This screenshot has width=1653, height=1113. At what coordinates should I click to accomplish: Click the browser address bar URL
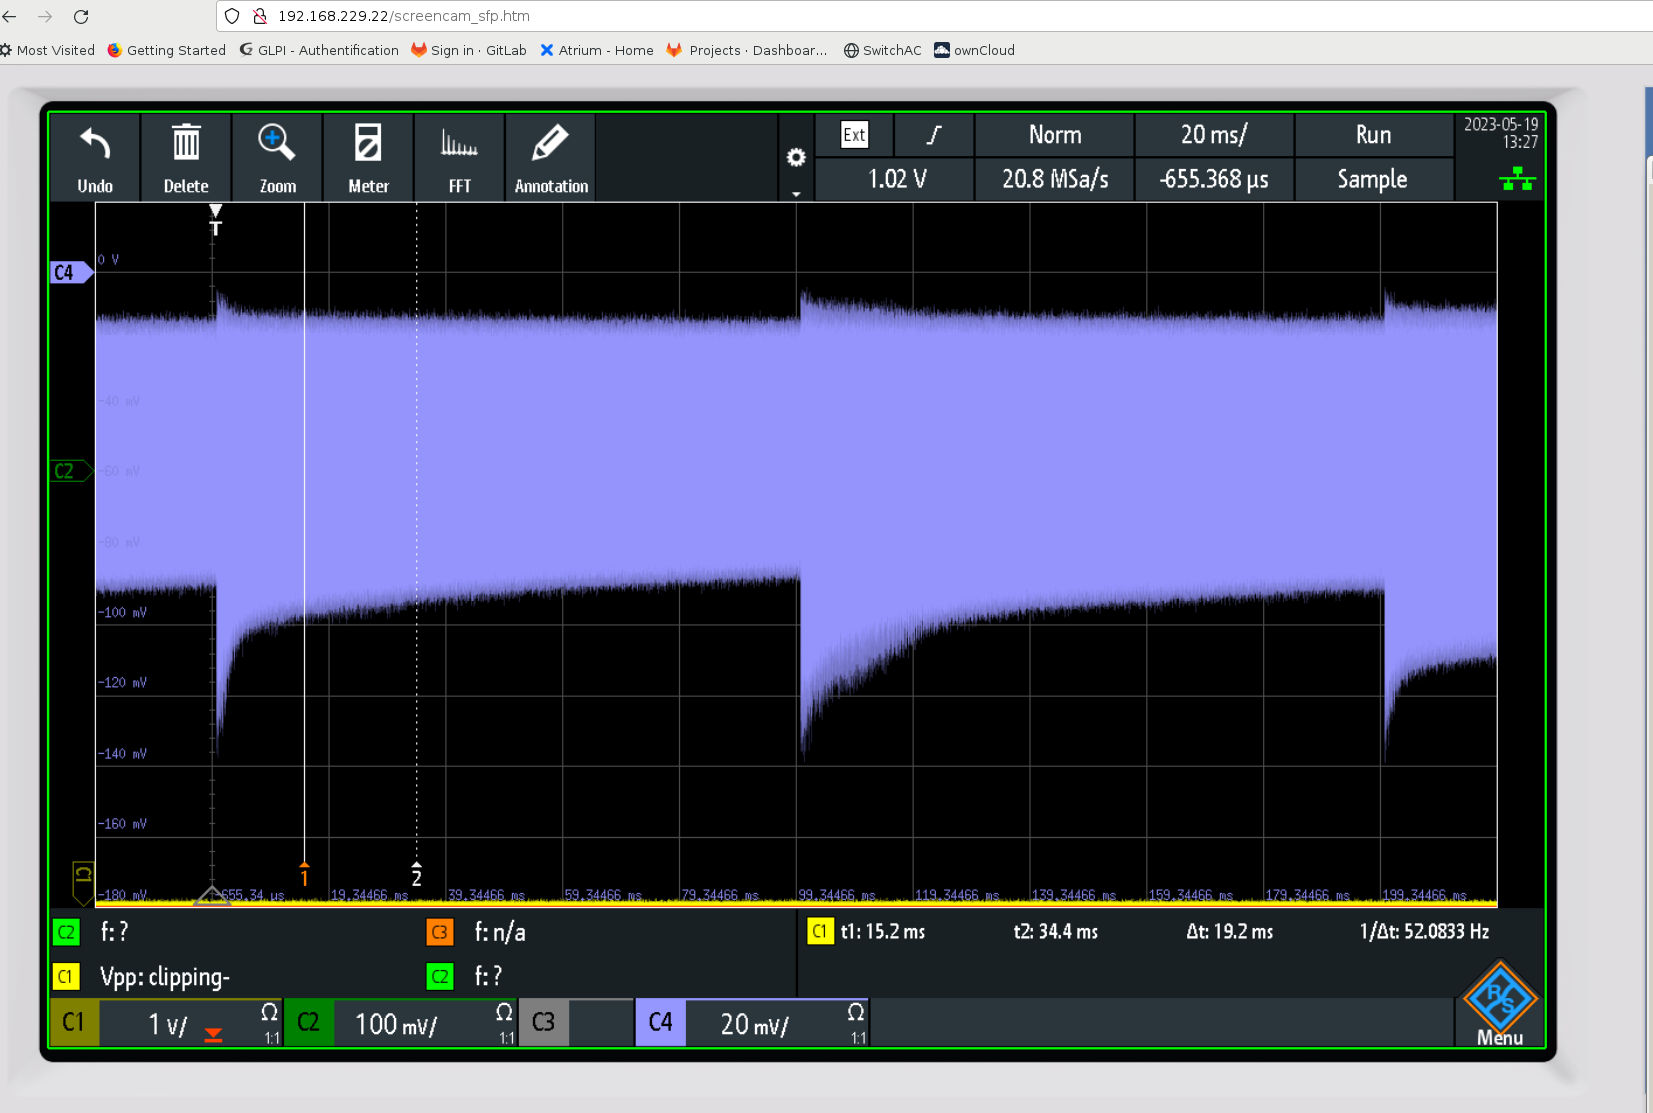pyautogui.click(x=404, y=16)
